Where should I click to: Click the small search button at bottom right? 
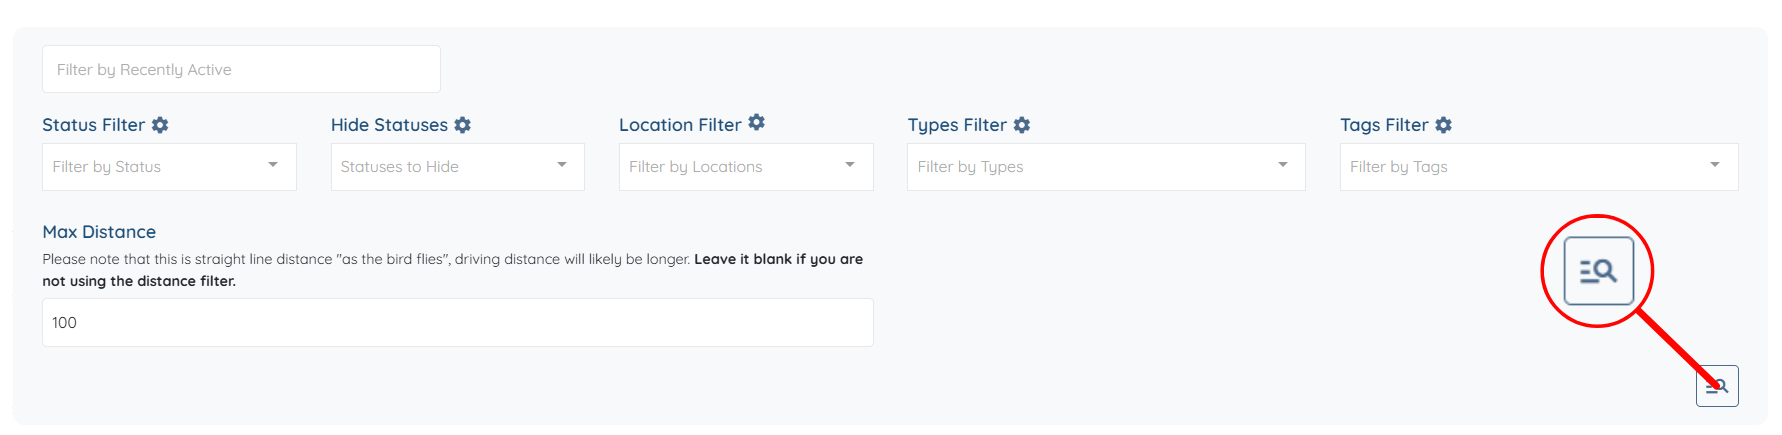pyautogui.click(x=1717, y=386)
